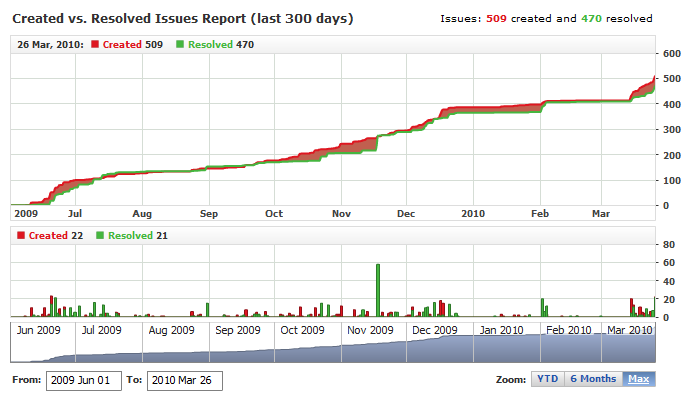
Task: Click the 2010 label on the cumulative chart axis
Action: tap(474, 213)
